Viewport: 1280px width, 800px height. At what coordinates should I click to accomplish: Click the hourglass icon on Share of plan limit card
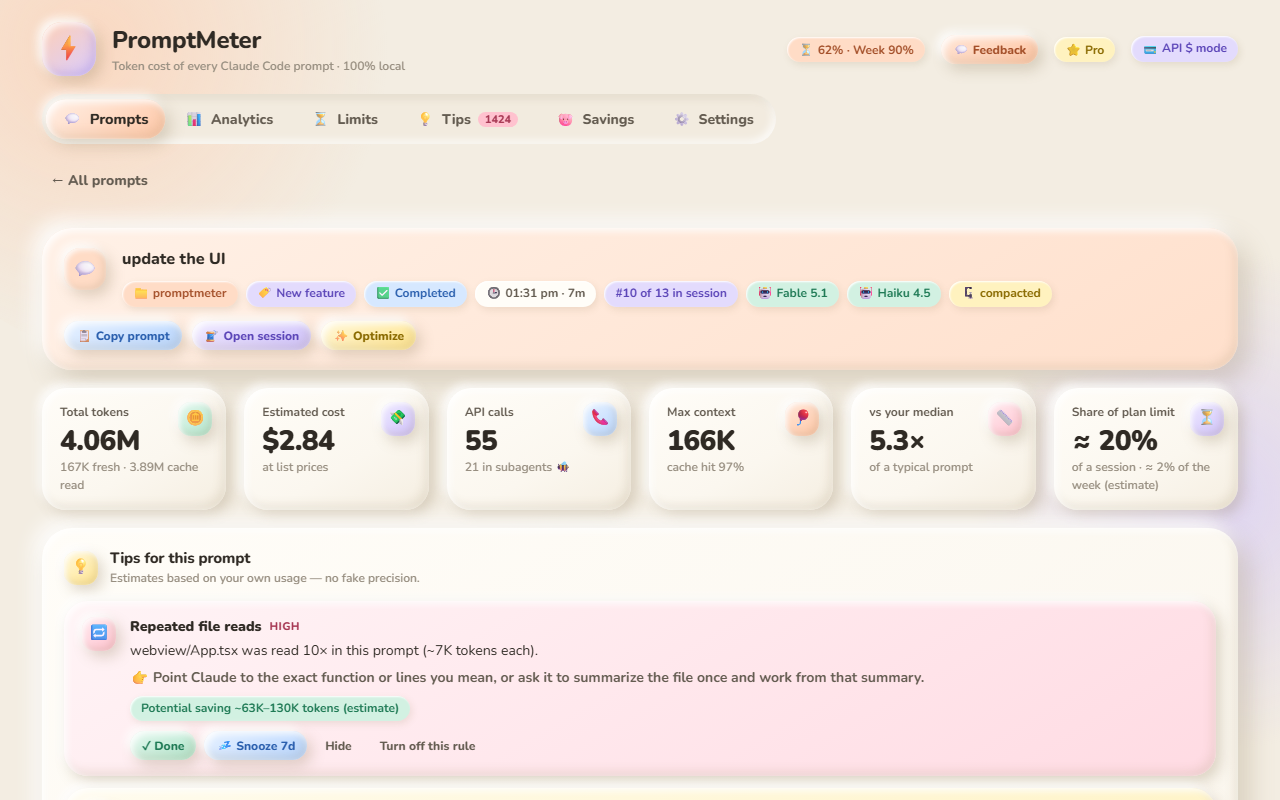coord(1207,419)
